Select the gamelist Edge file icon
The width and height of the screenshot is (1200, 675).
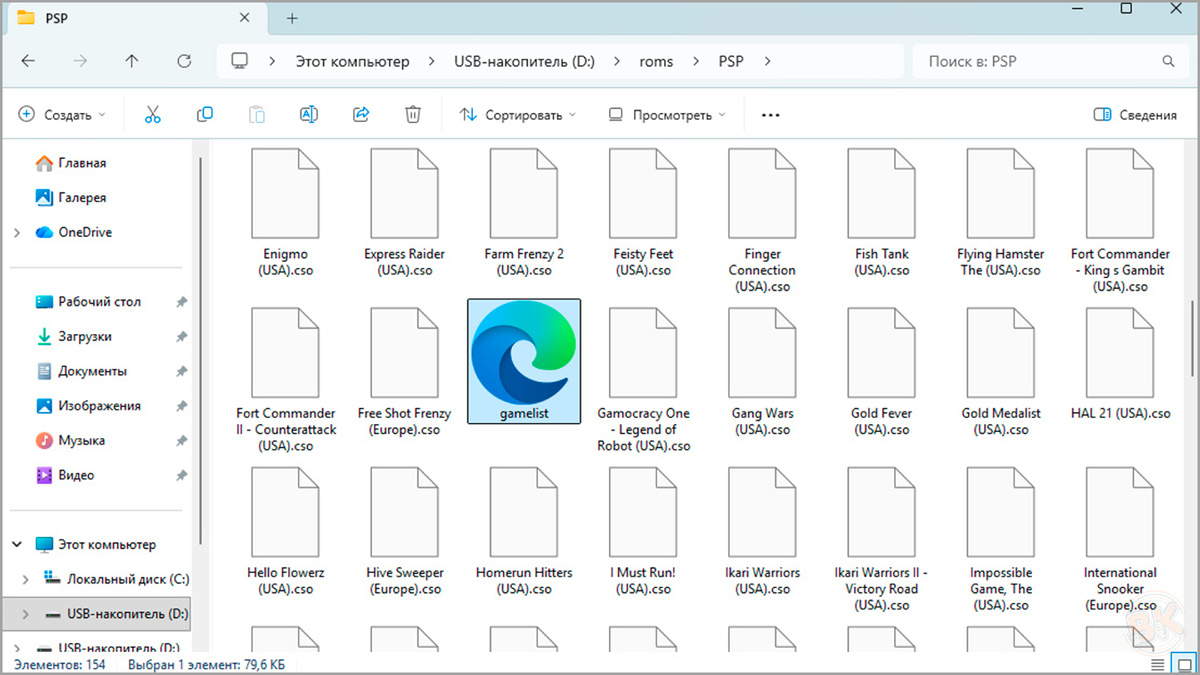pos(524,352)
